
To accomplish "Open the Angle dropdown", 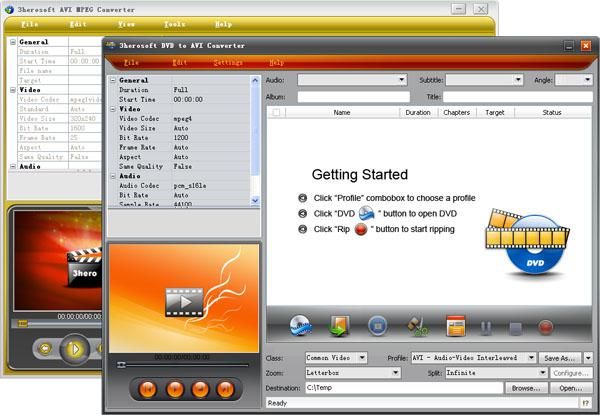I will [x=573, y=80].
